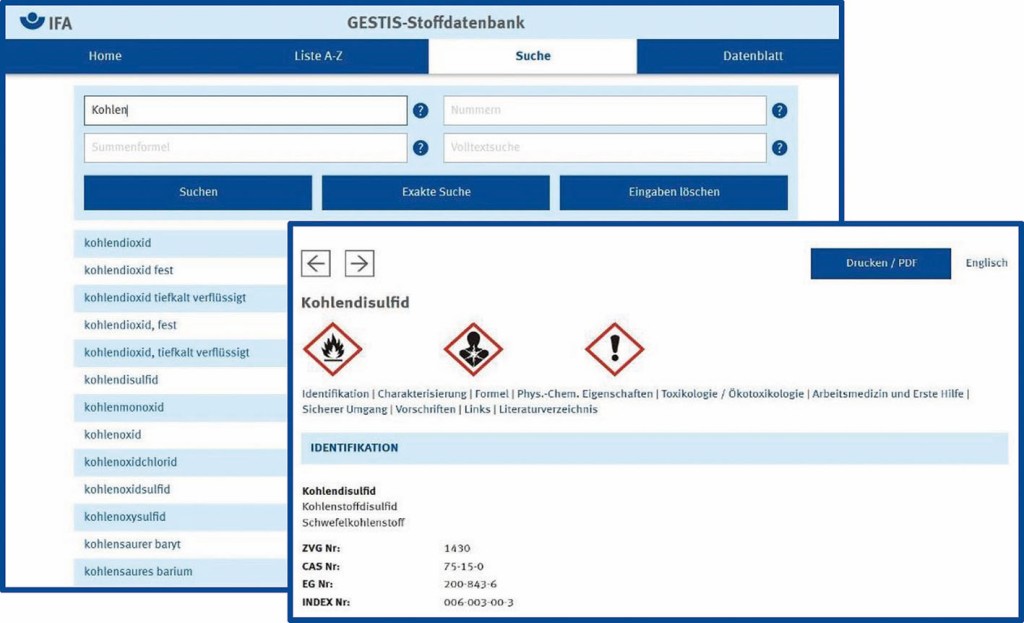Clear inputs with Eingaben löschen
This screenshot has height=623, width=1024.
pos(673,192)
